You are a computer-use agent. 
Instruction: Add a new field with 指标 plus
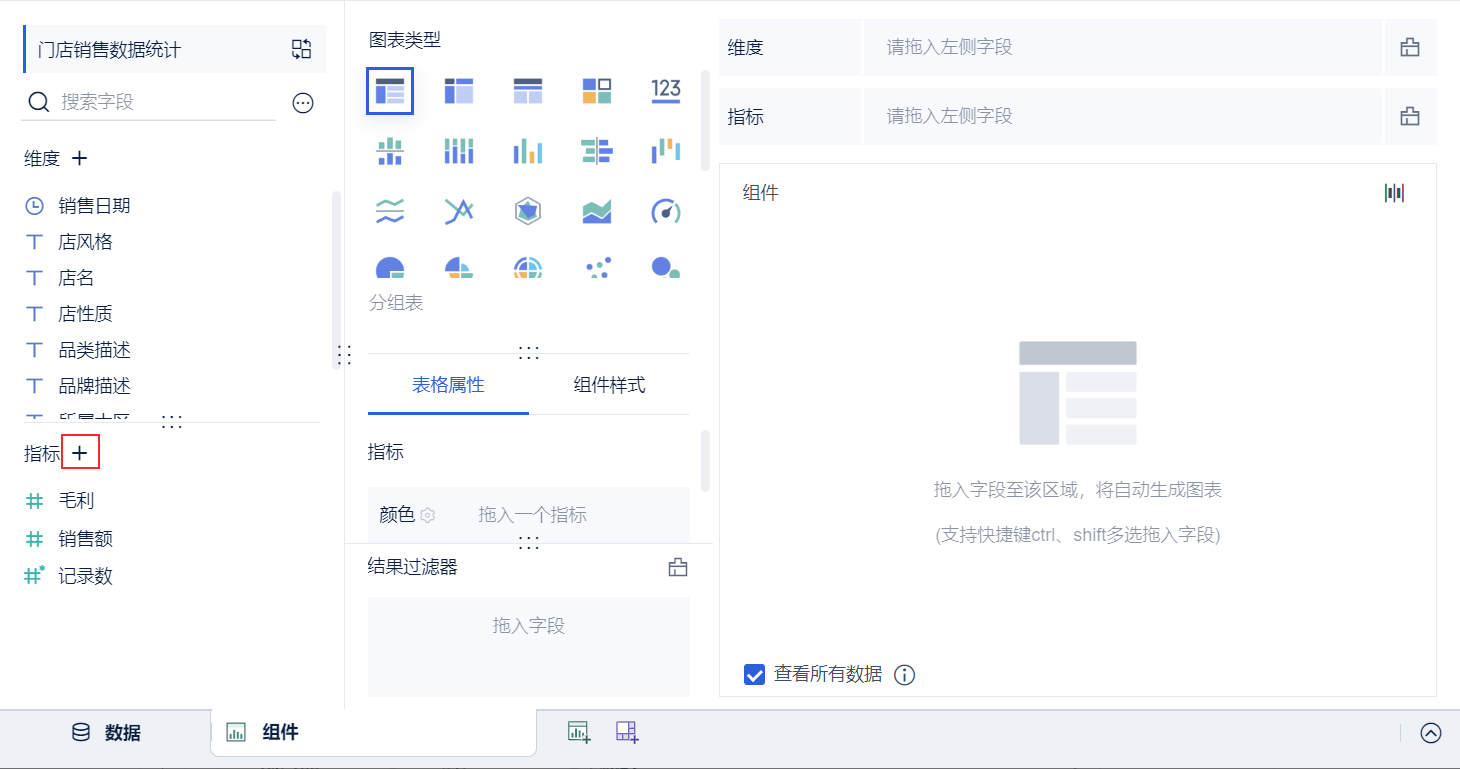[x=80, y=453]
